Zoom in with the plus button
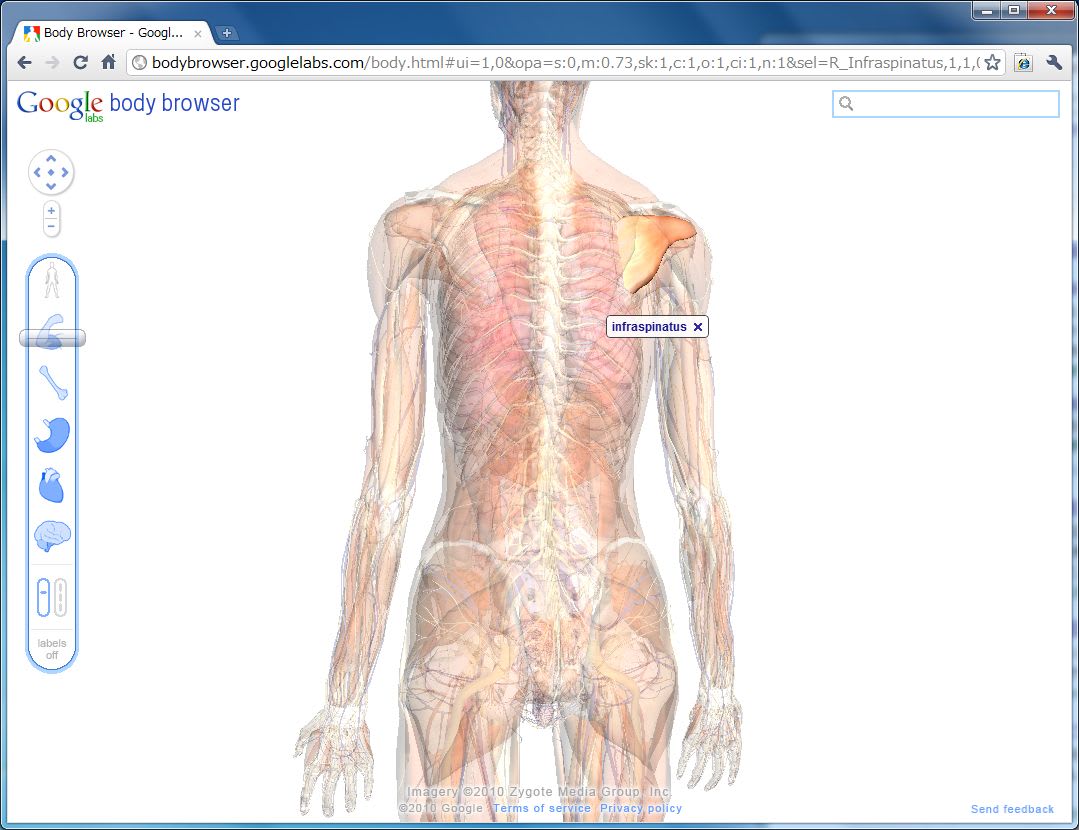Image resolution: width=1079 pixels, height=830 pixels. 51,211
